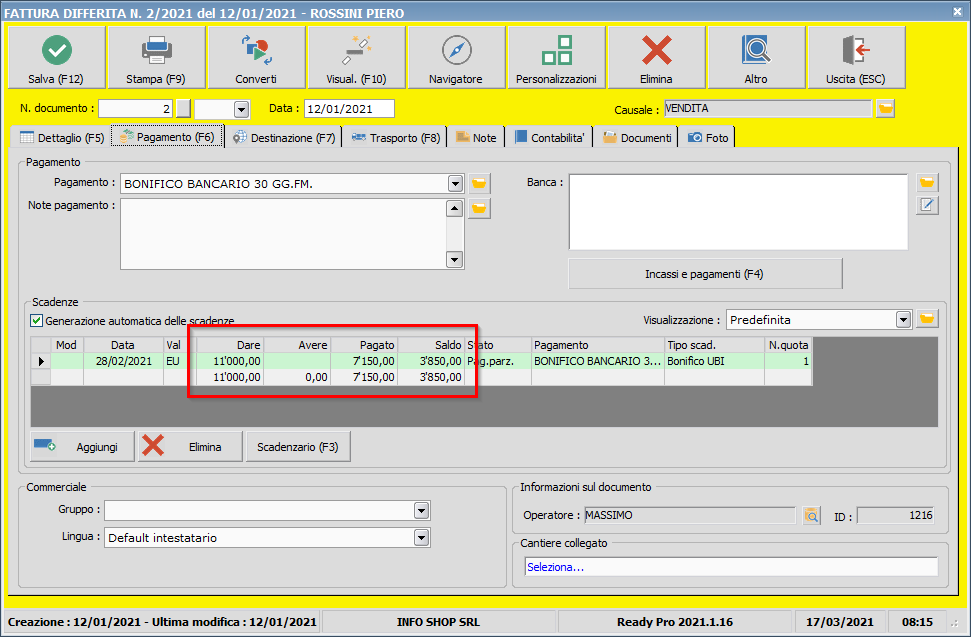Click folder icon next to Causale field
971x637 pixels.
(885, 109)
